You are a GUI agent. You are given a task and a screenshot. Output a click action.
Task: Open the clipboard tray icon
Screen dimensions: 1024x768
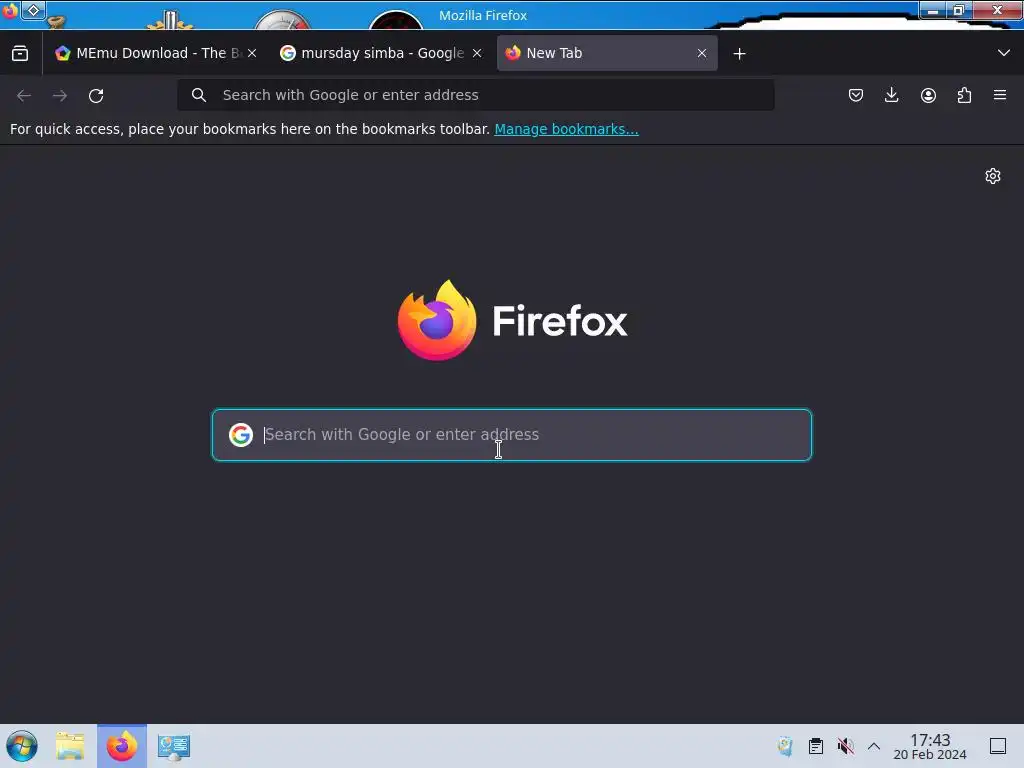816,746
